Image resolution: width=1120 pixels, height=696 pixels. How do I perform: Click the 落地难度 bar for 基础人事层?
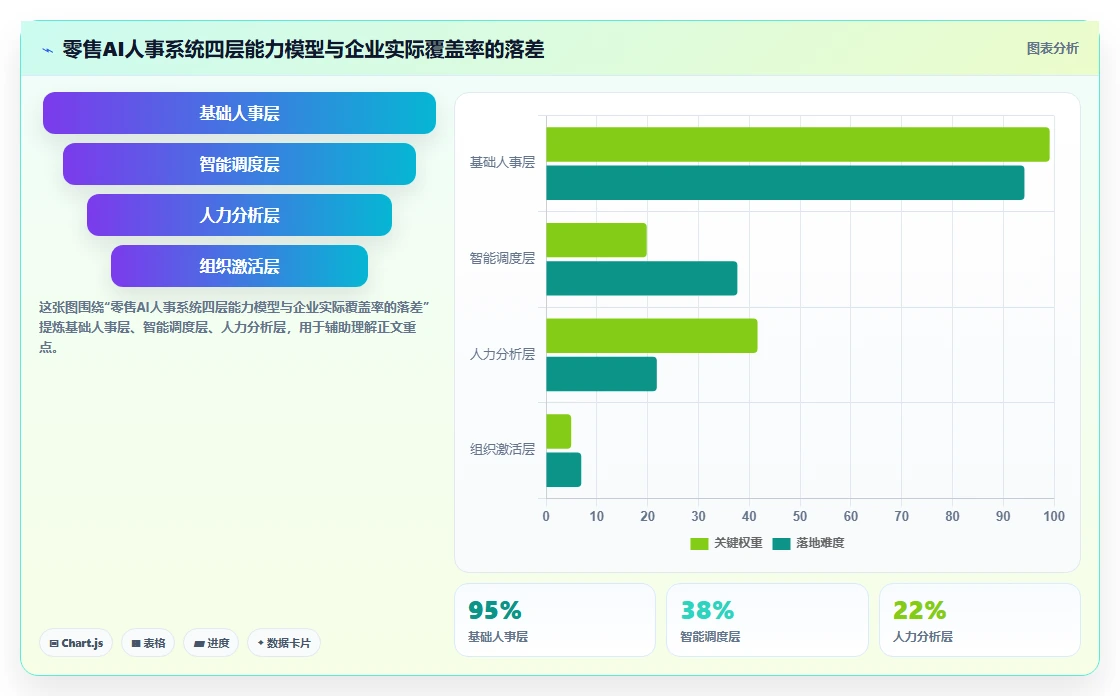(785, 183)
